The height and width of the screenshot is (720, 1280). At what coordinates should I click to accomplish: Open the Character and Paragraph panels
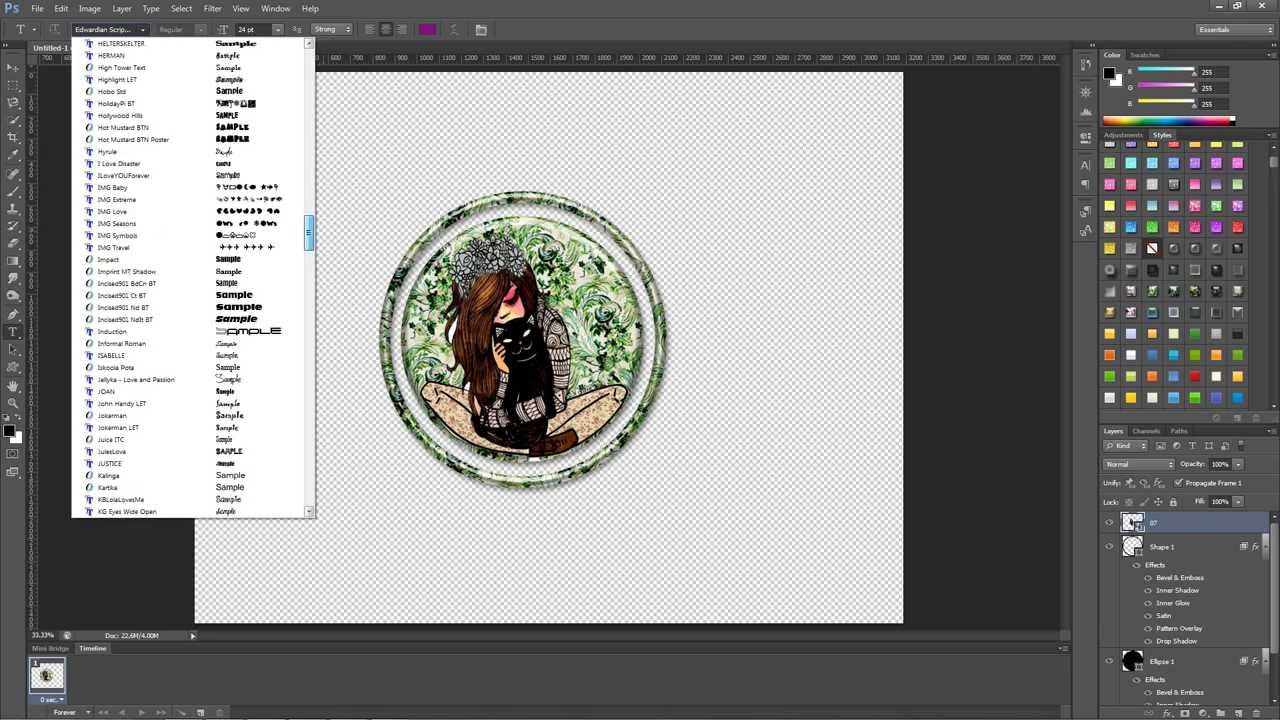click(x=481, y=30)
